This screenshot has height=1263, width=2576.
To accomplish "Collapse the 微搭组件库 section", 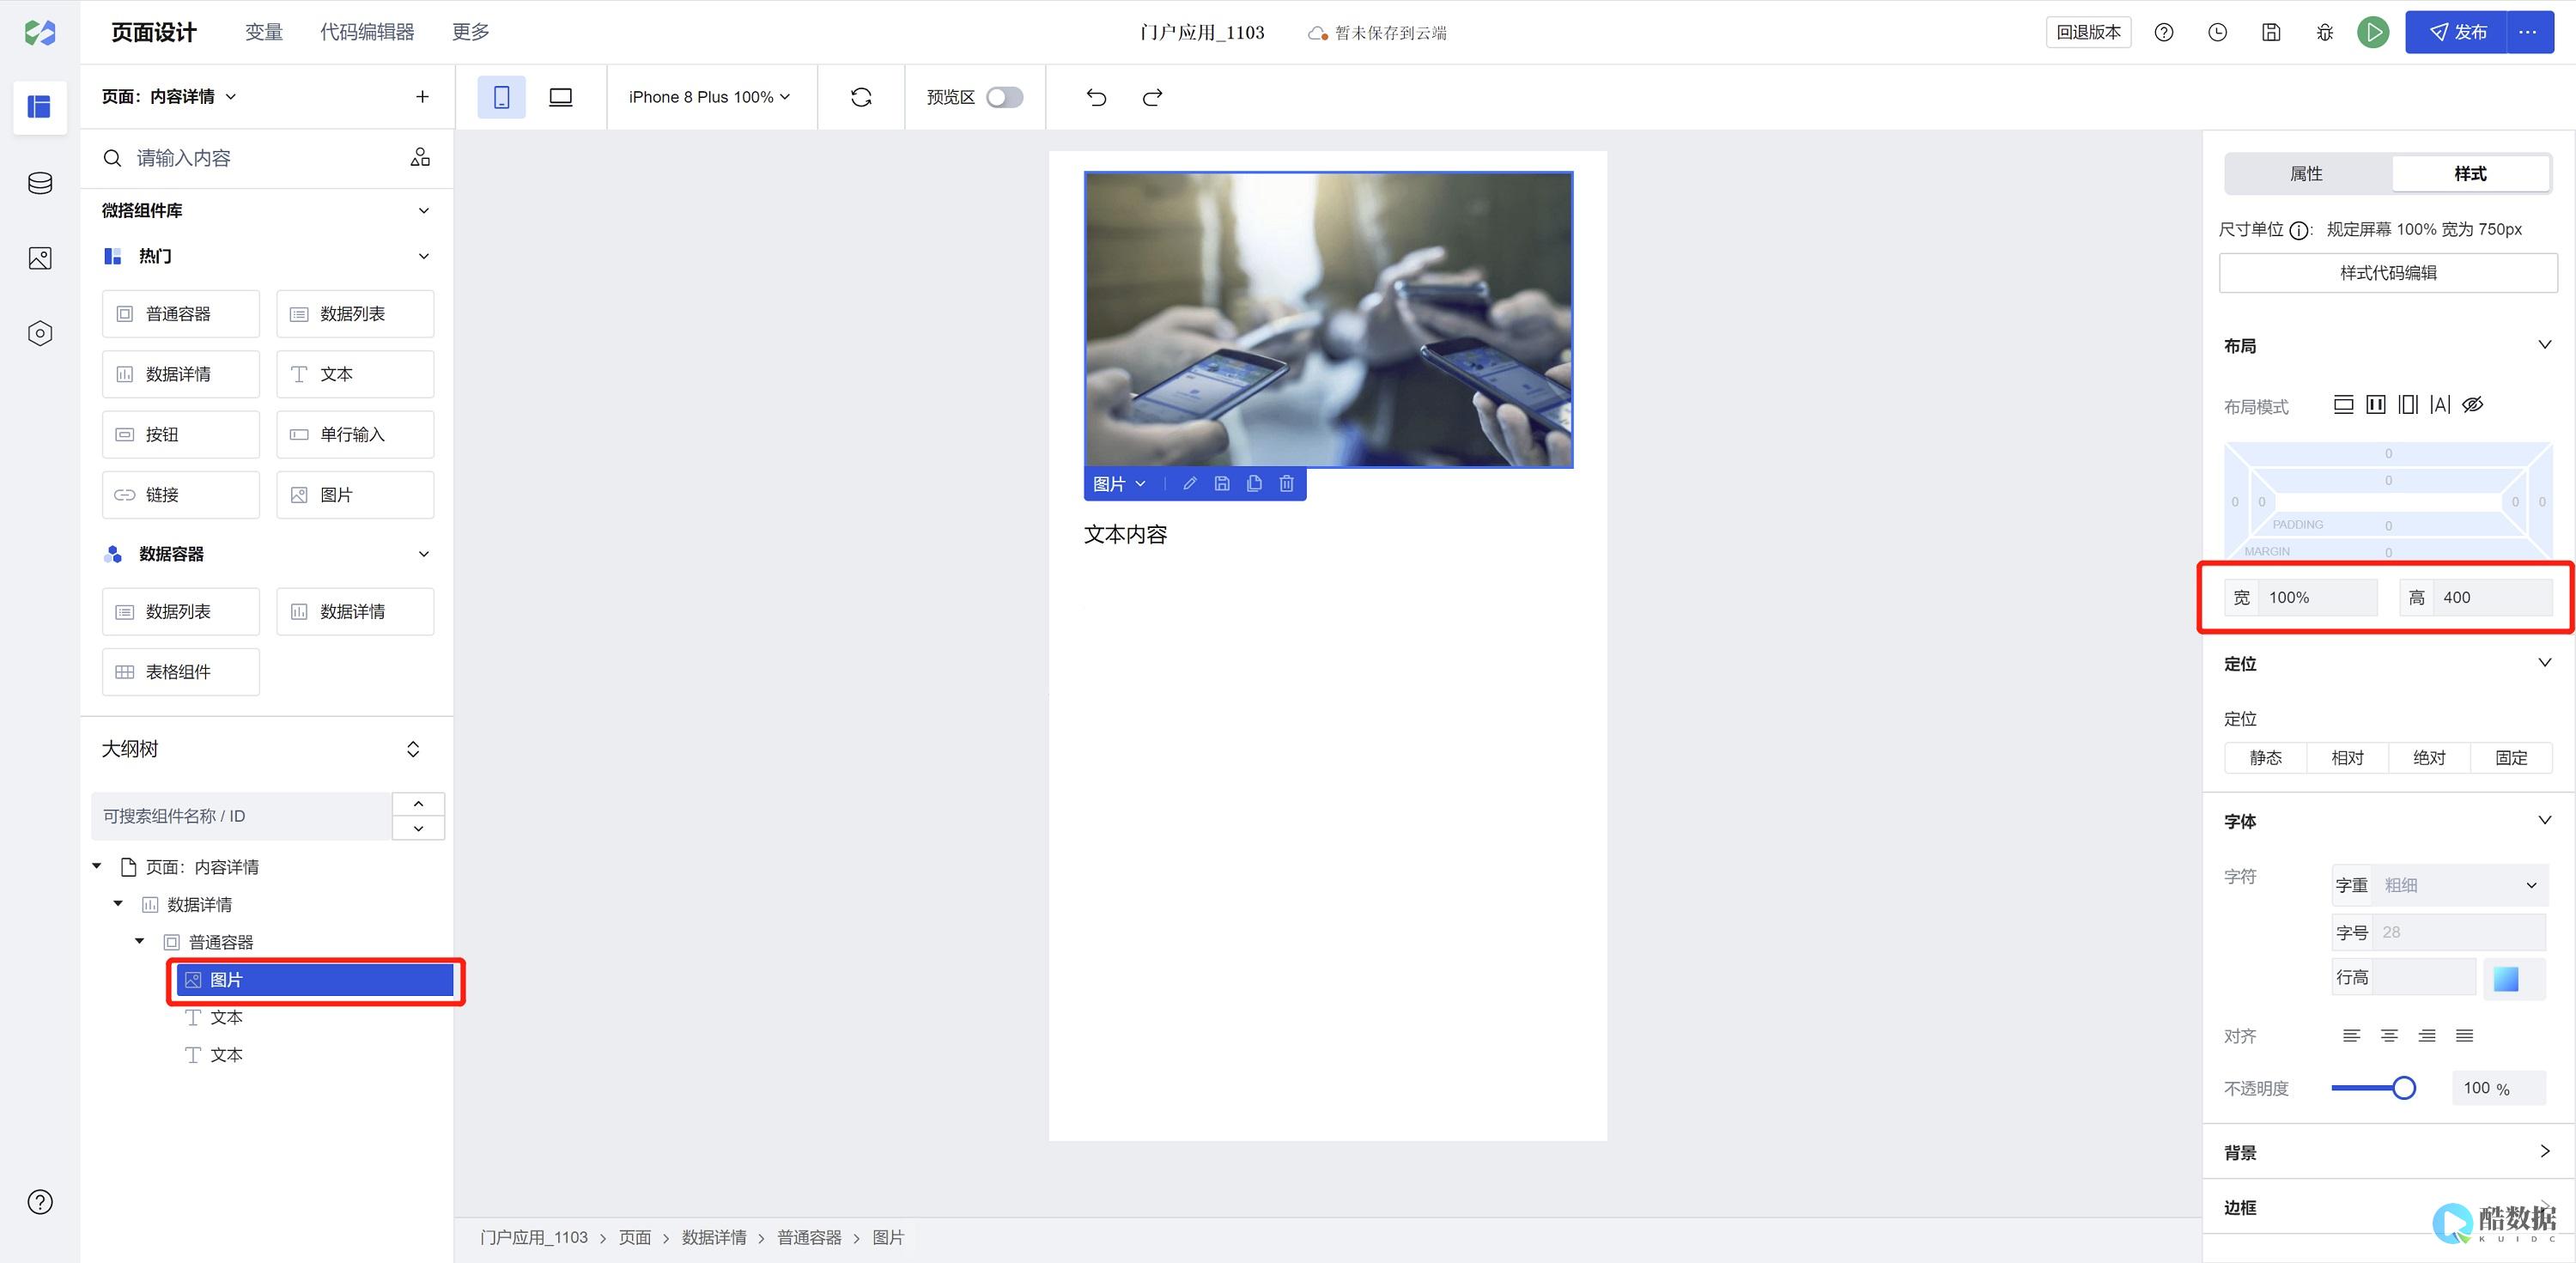I will point(424,210).
